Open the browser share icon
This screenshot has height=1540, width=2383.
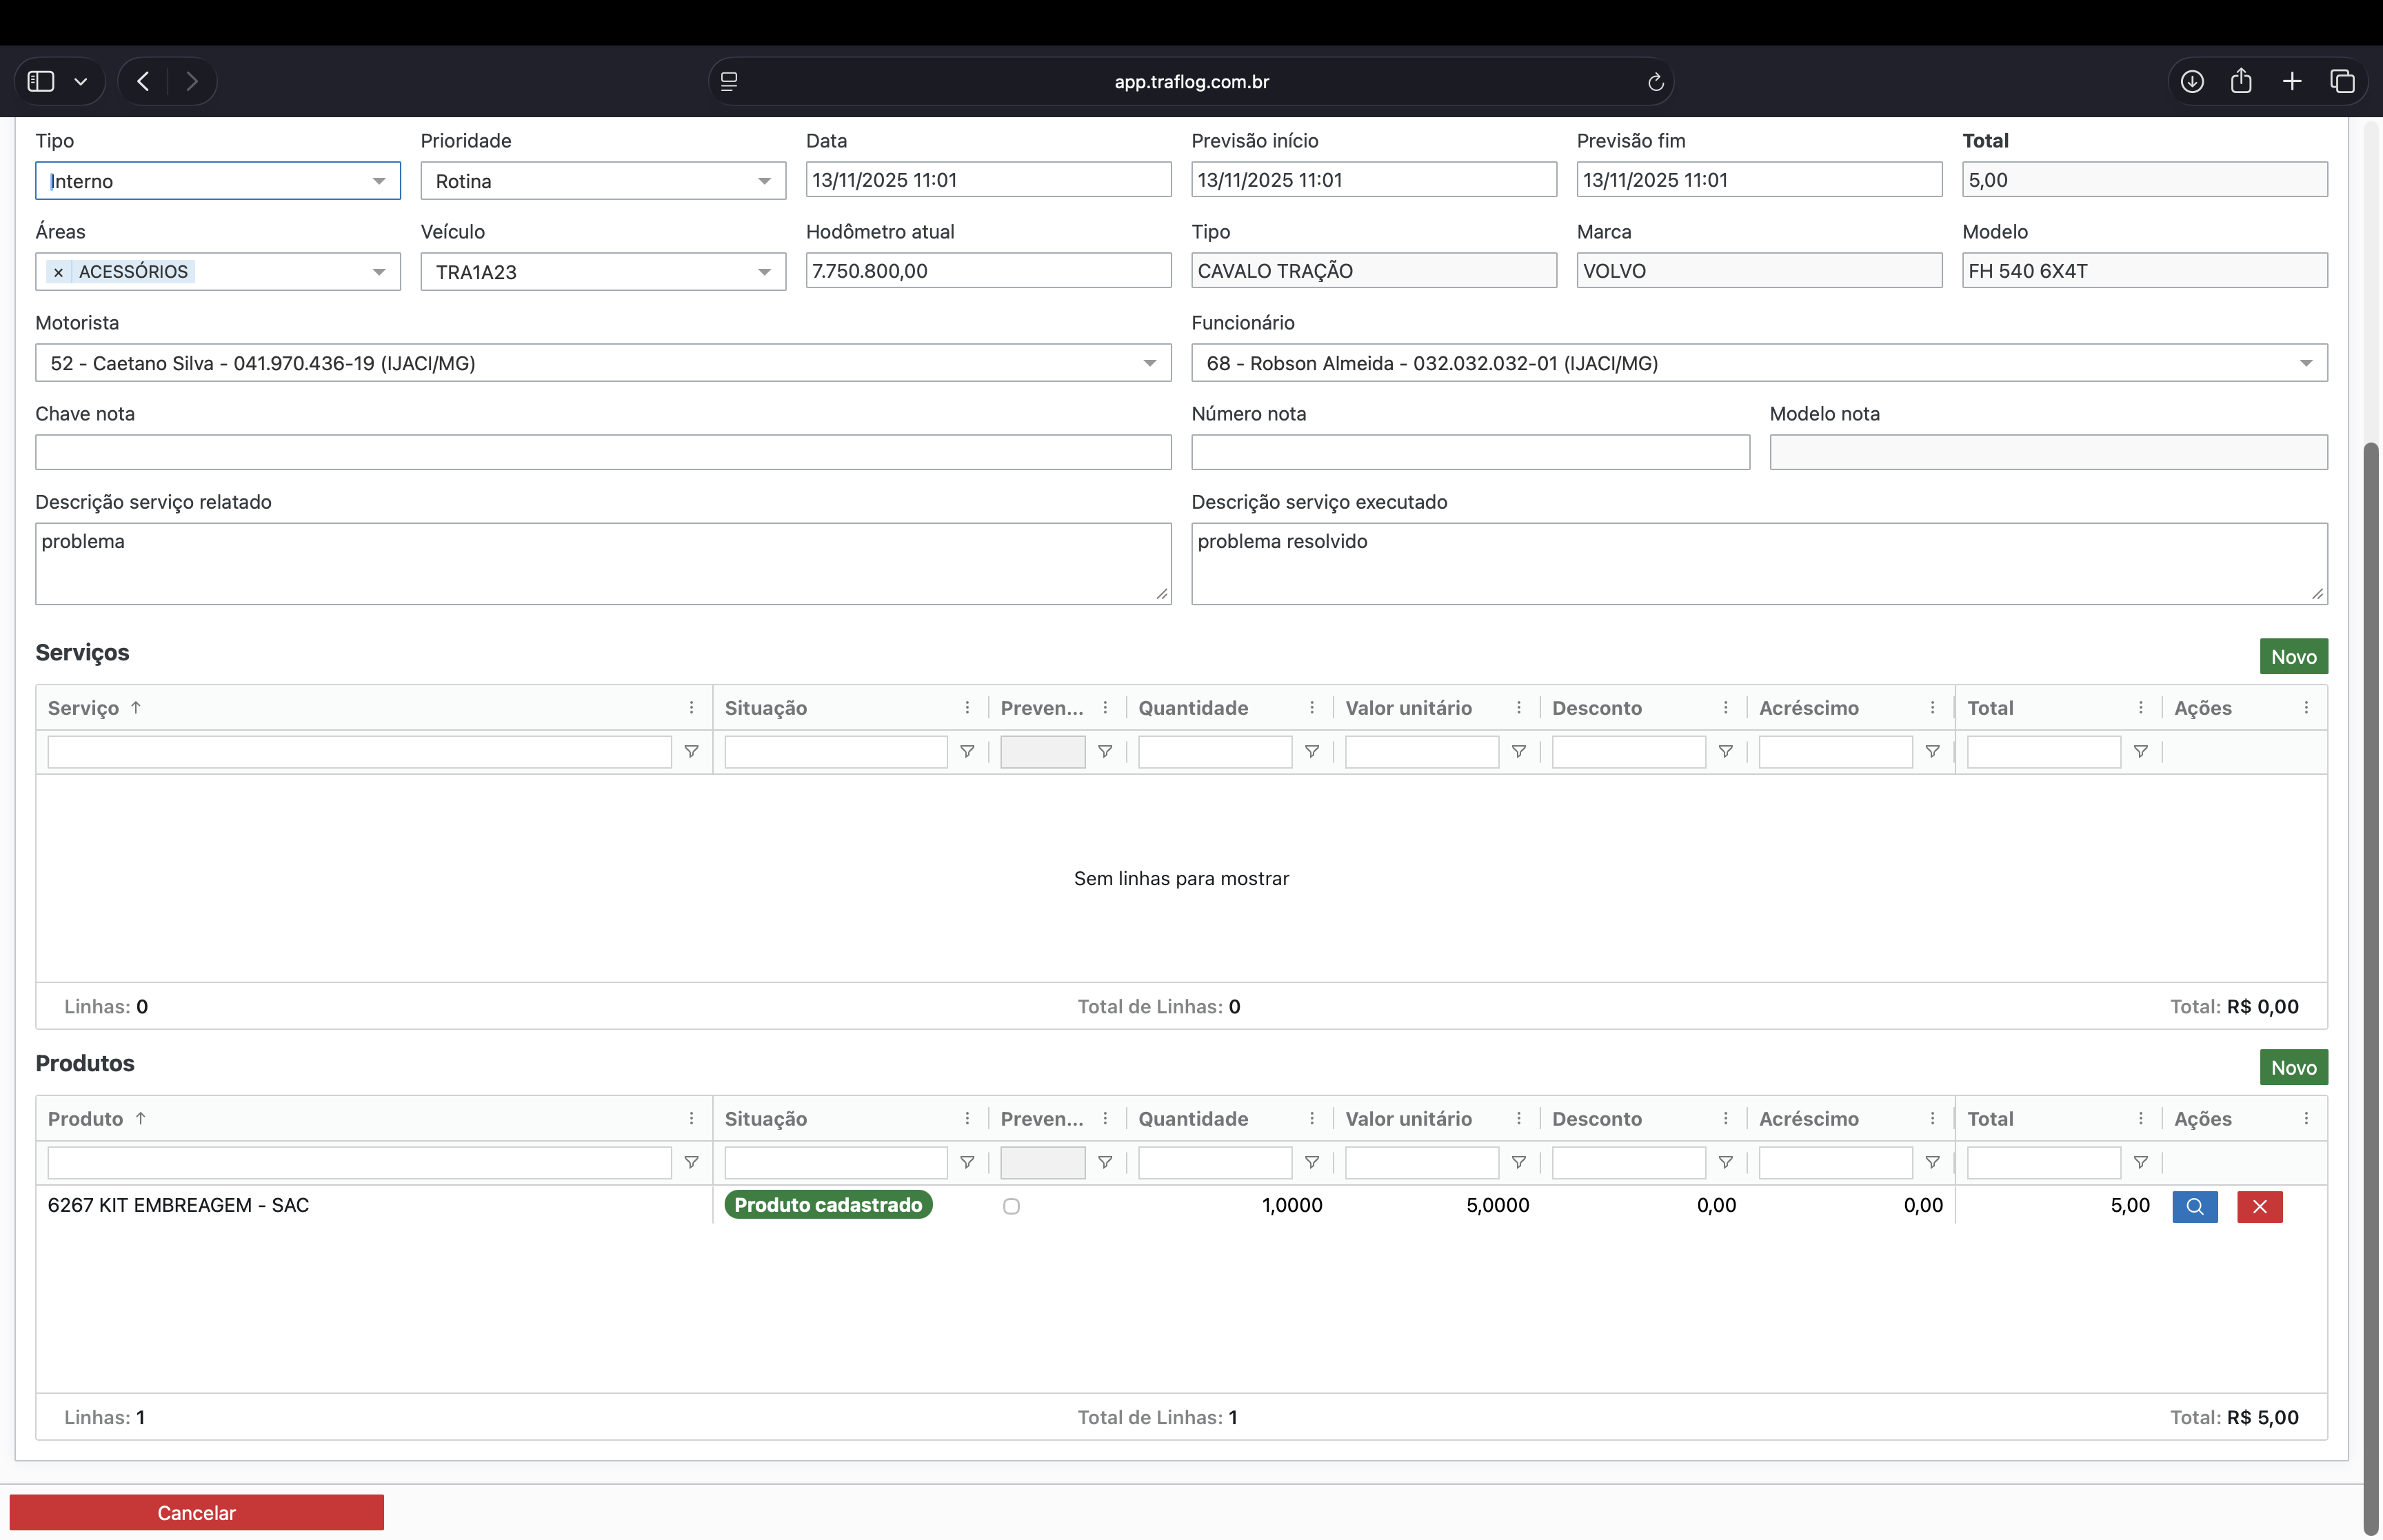[2241, 81]
